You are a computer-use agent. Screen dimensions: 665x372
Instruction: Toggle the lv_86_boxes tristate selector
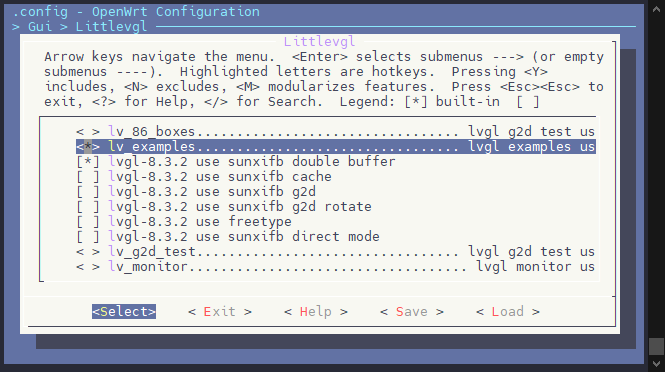click(88, 131)
